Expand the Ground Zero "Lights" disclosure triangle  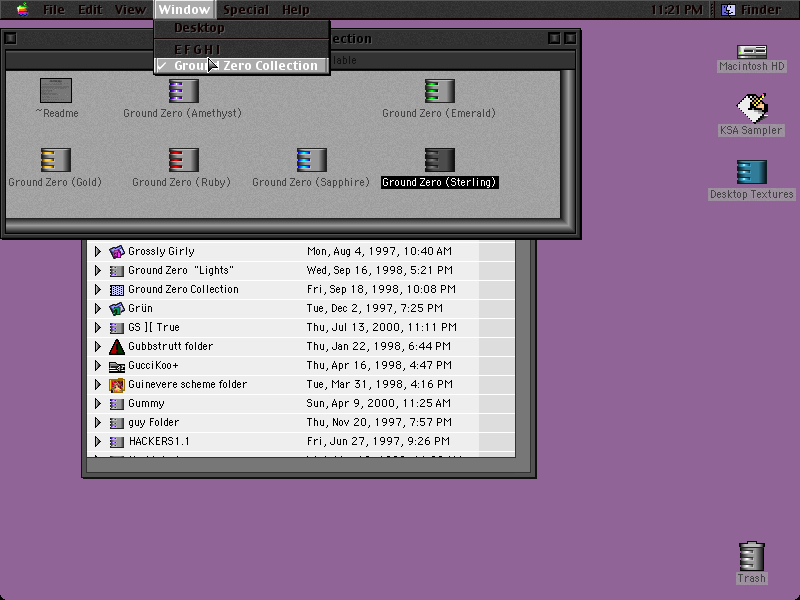tap(97, 270)
